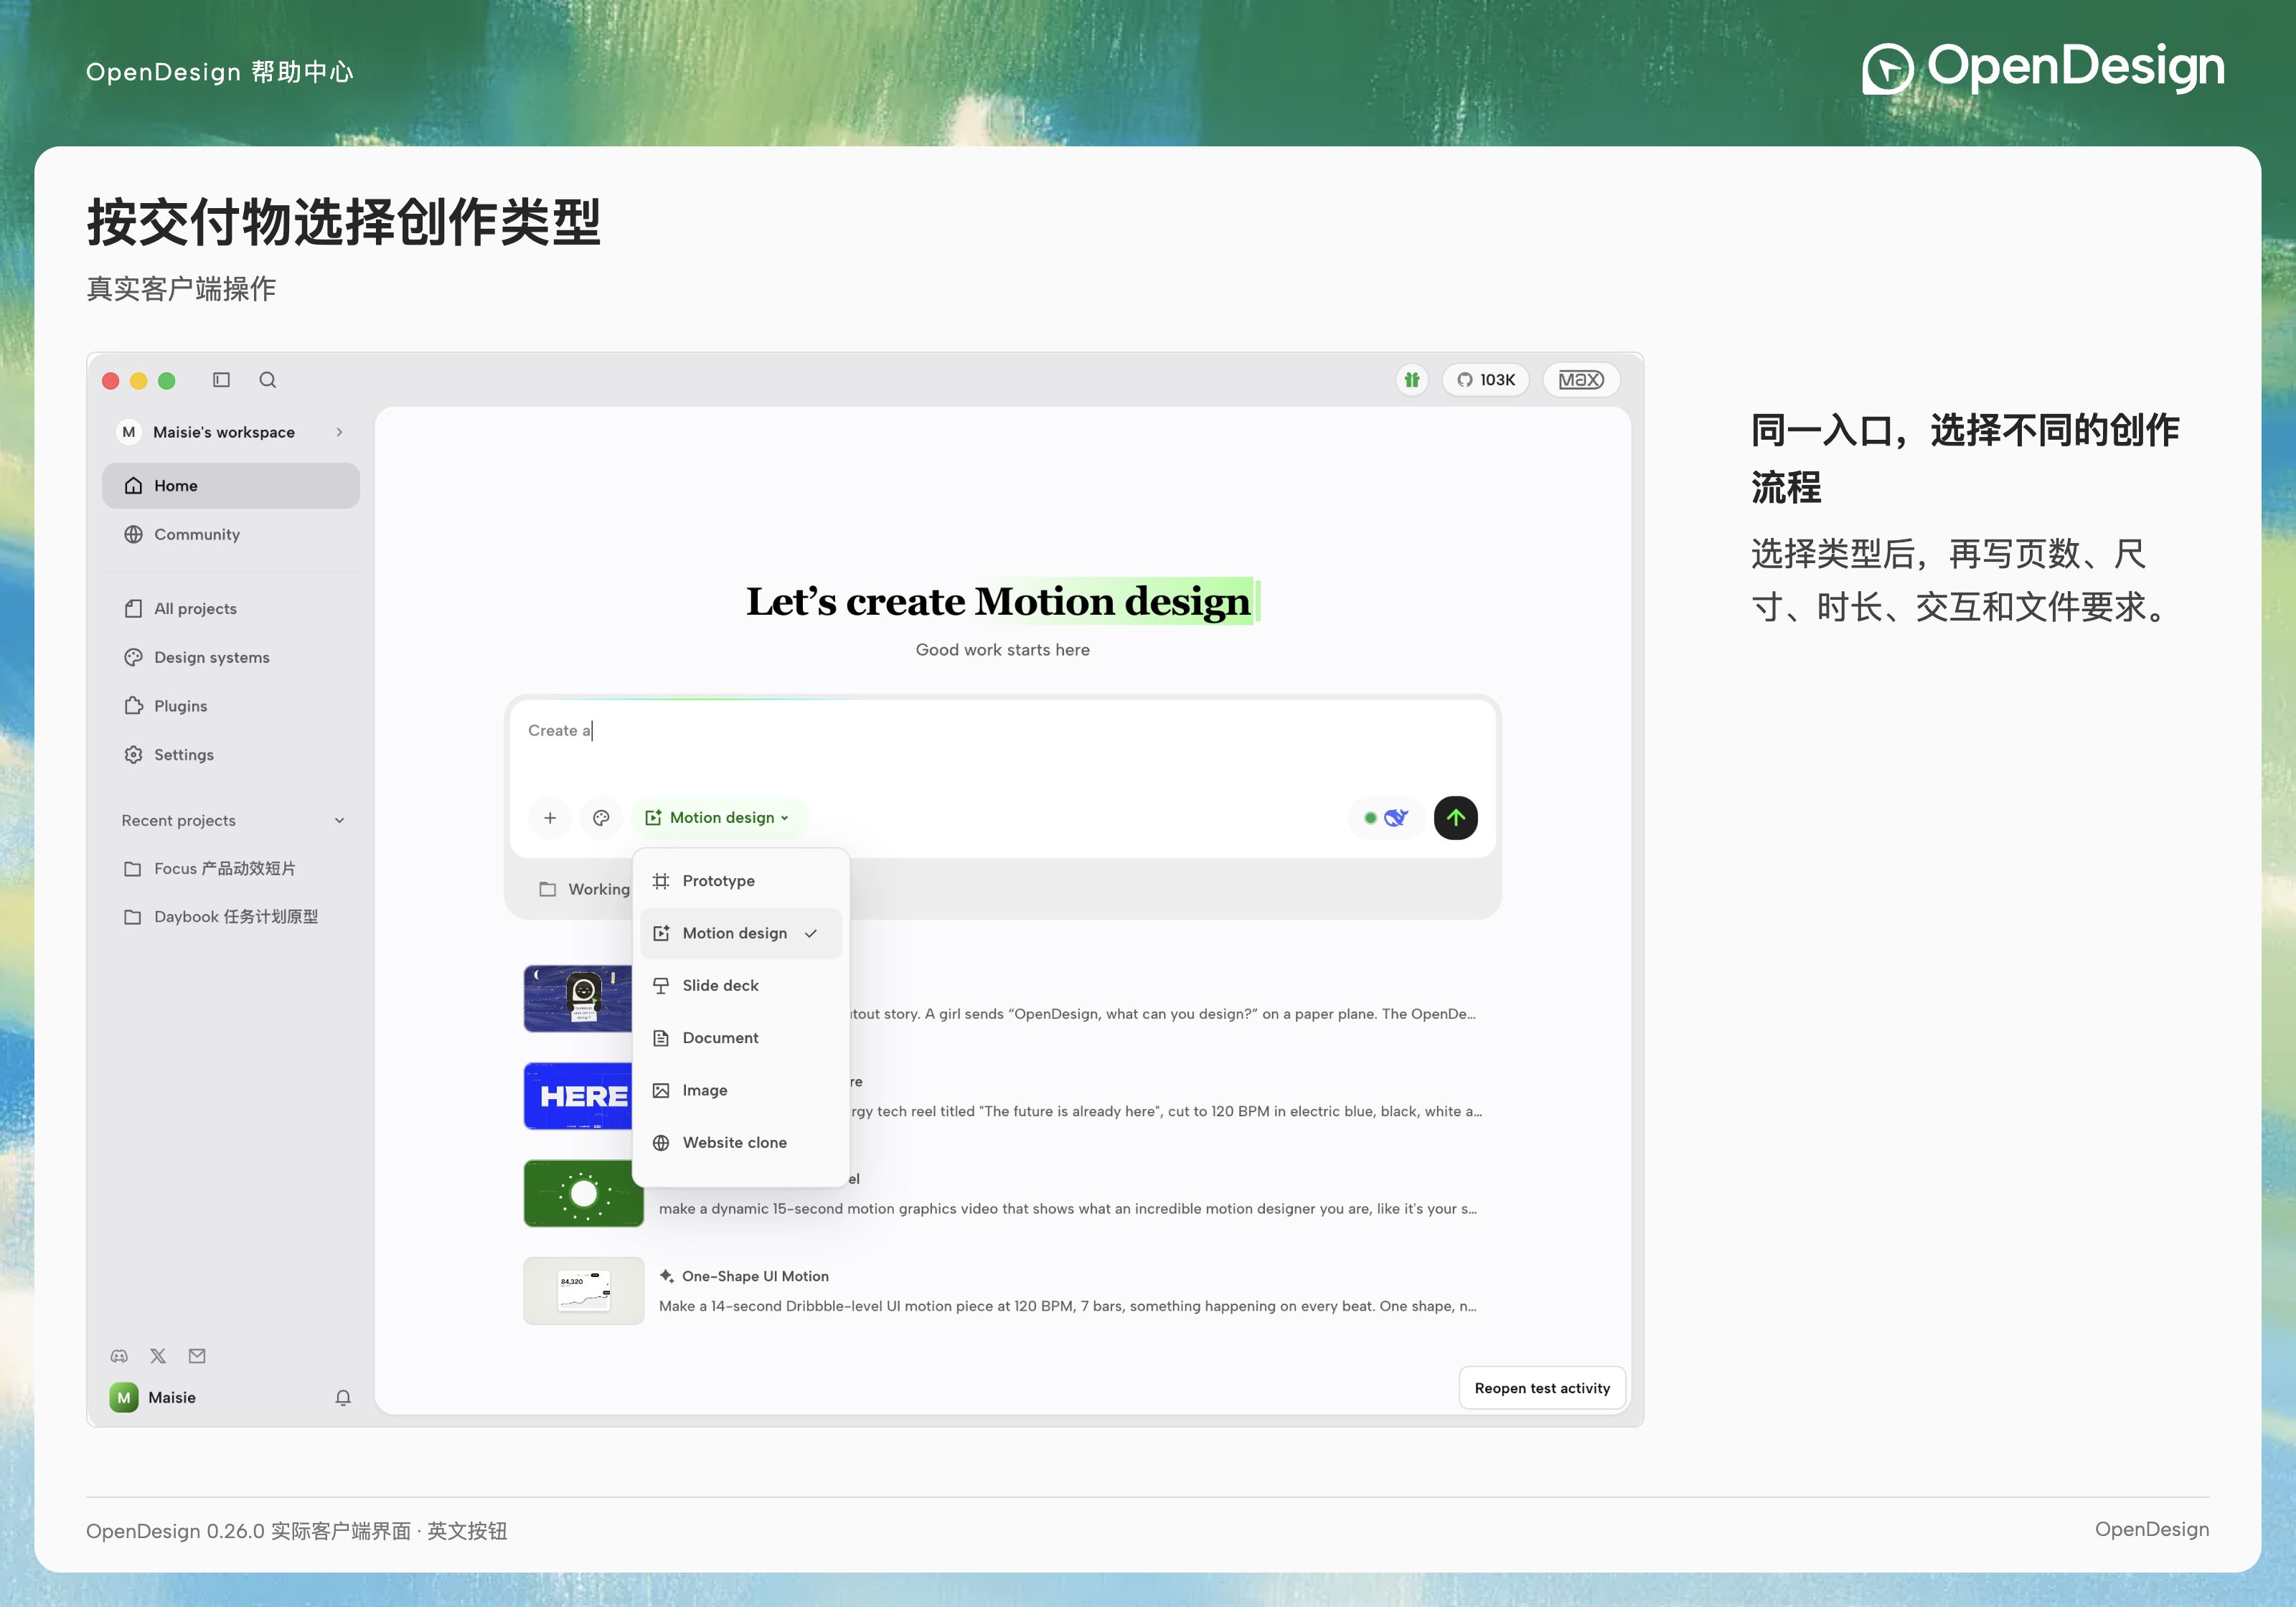Click the palette design system icon in prompt
Viewport: 2296px width, 1607px height.
(x=601, y=818)
